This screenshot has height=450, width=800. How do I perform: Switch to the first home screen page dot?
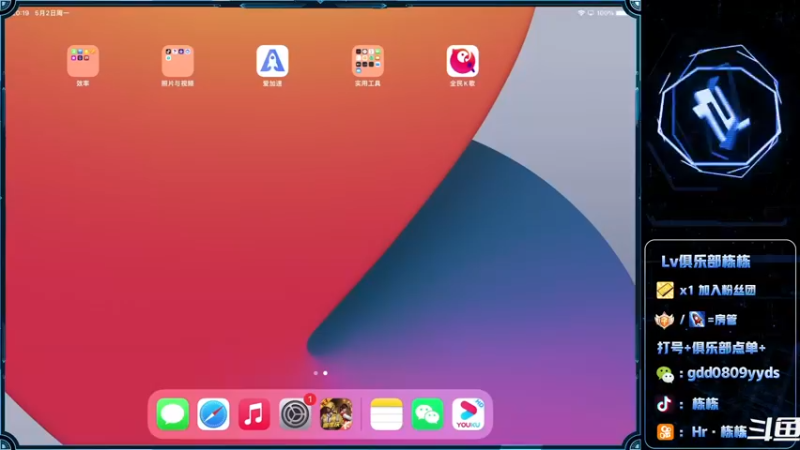[x=316, y=373]
